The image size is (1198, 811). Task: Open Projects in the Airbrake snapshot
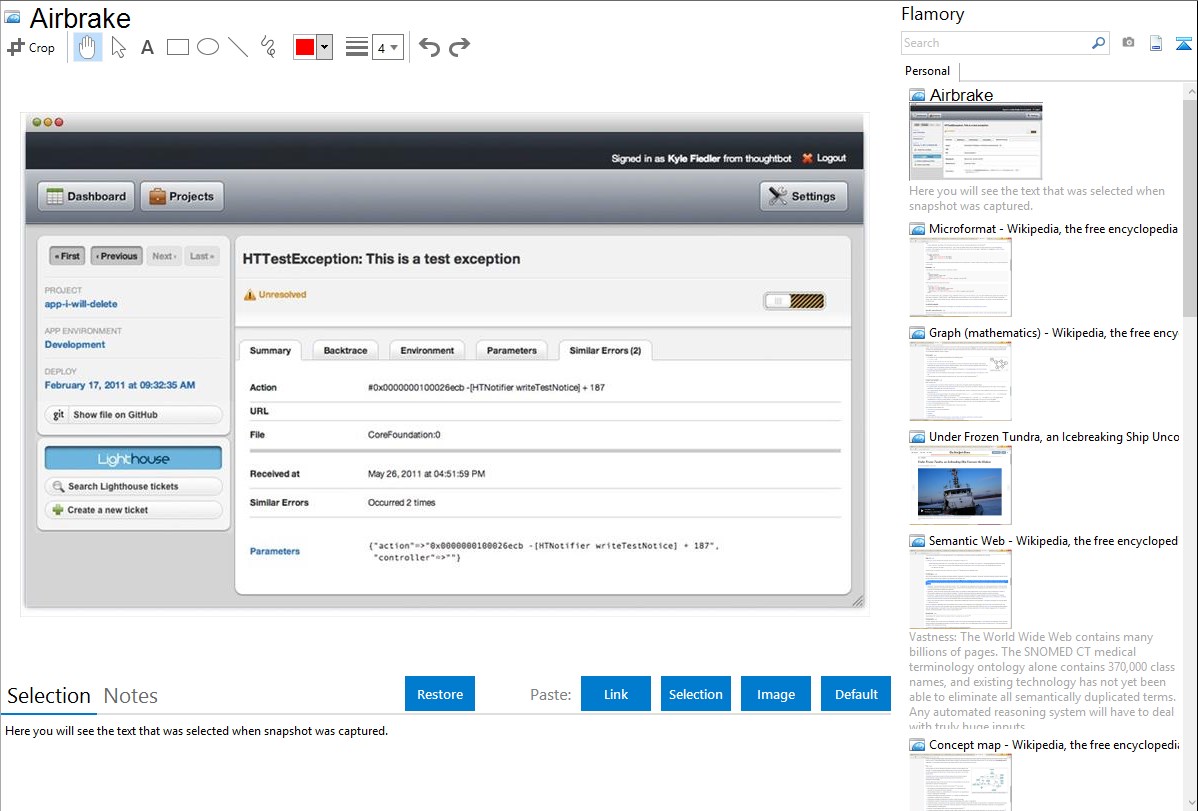tap(182, 196)
